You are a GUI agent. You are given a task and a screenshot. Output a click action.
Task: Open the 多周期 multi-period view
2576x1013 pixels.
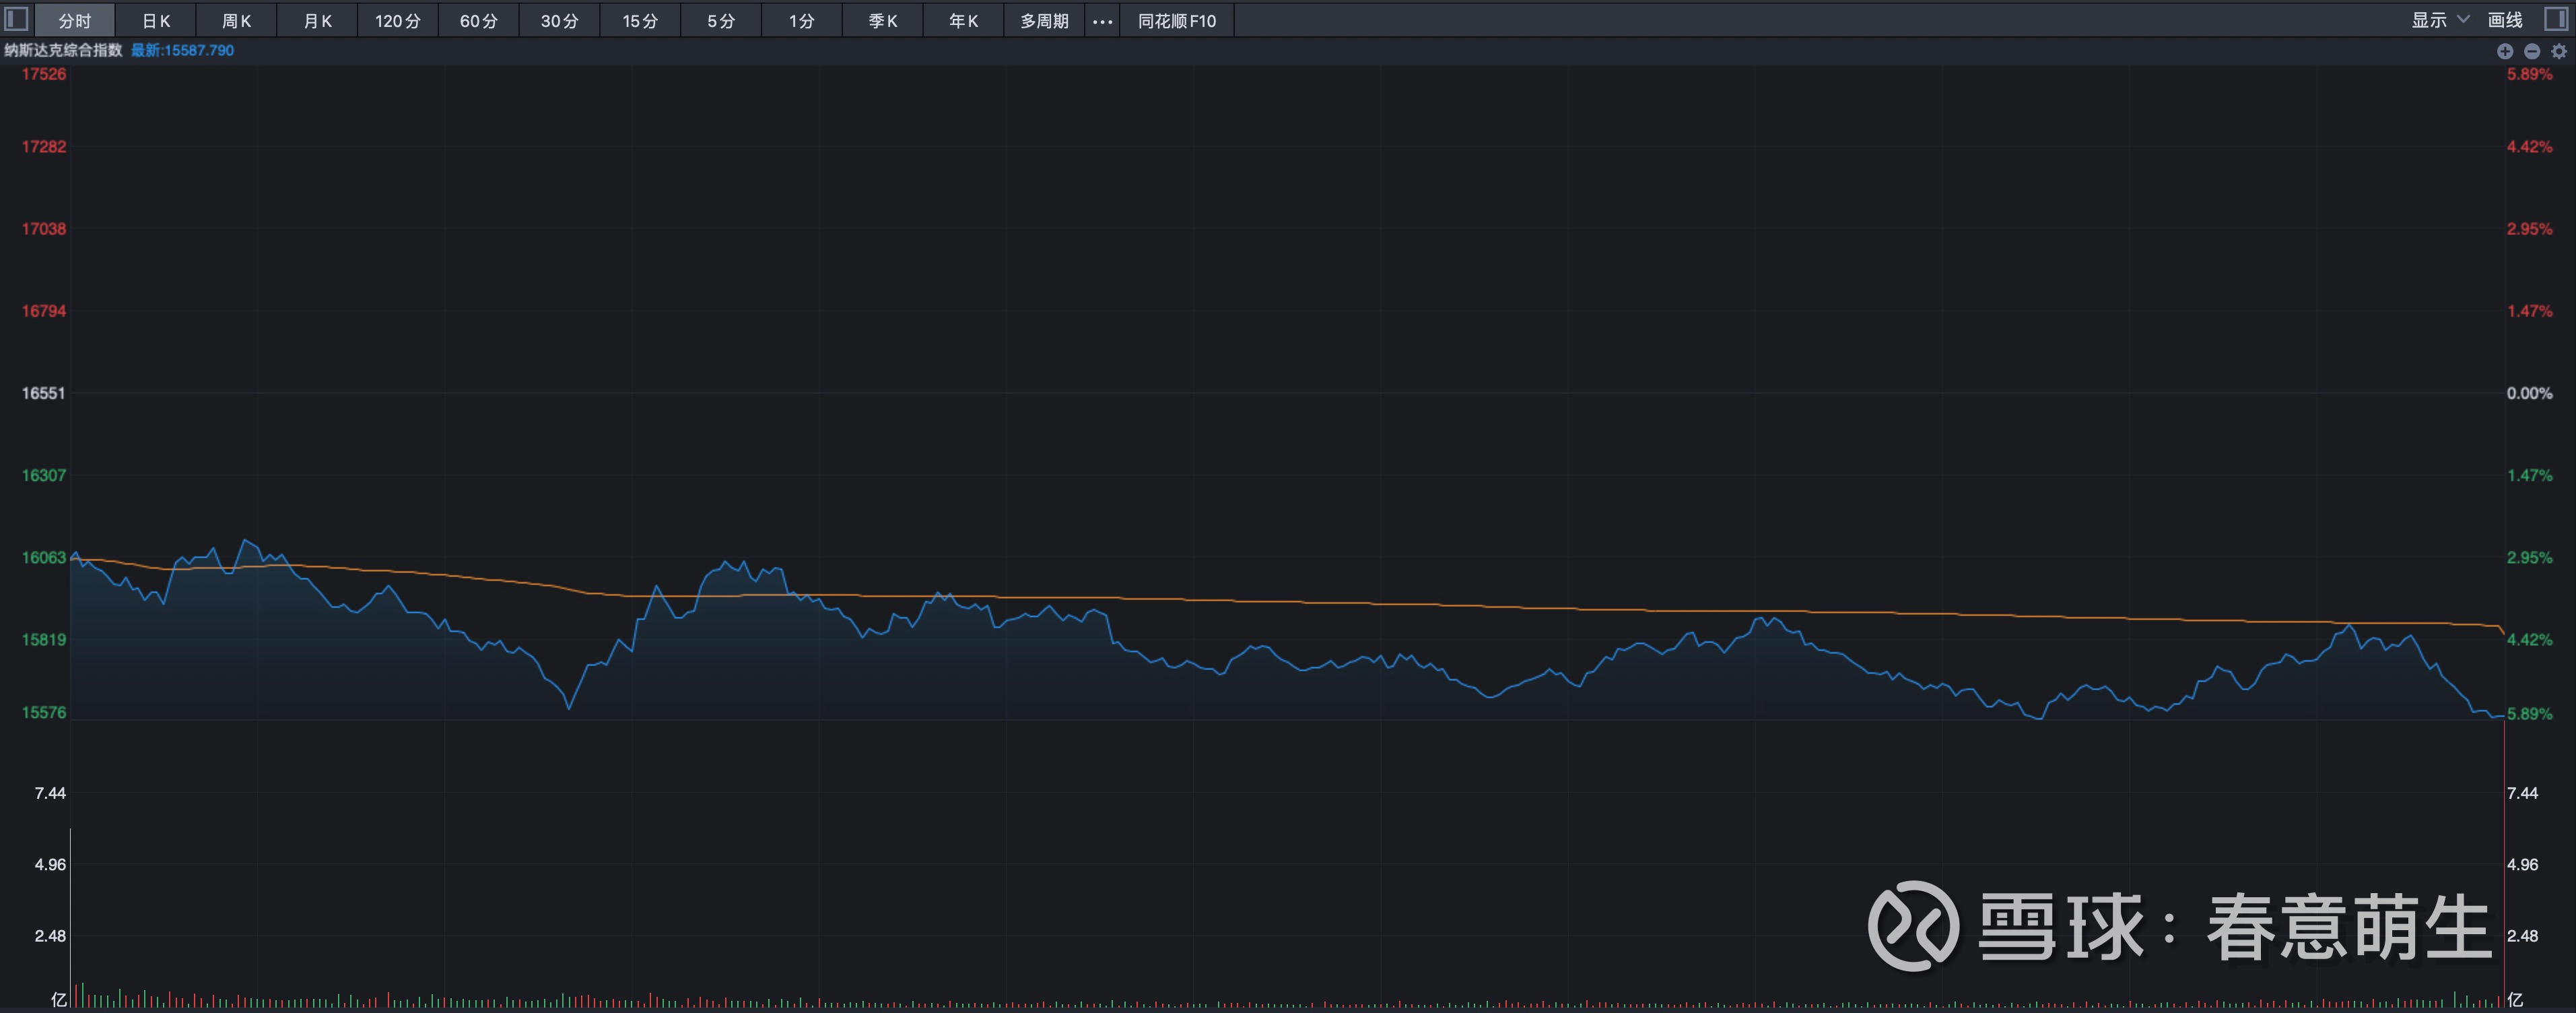(x=1044, y=21)
